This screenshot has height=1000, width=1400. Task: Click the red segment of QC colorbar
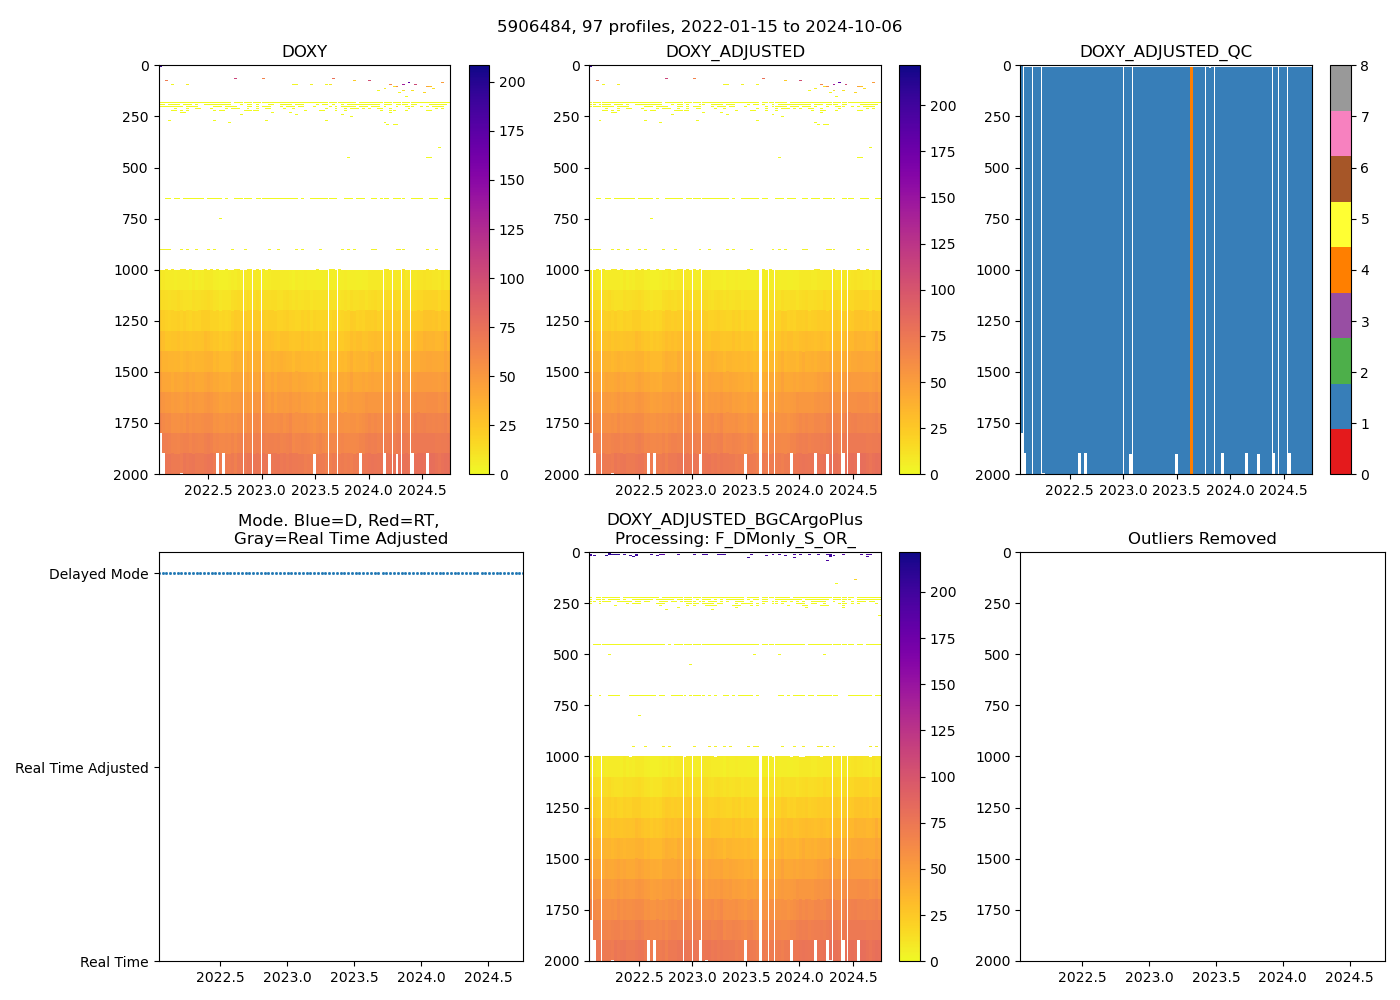[1340, 452]
